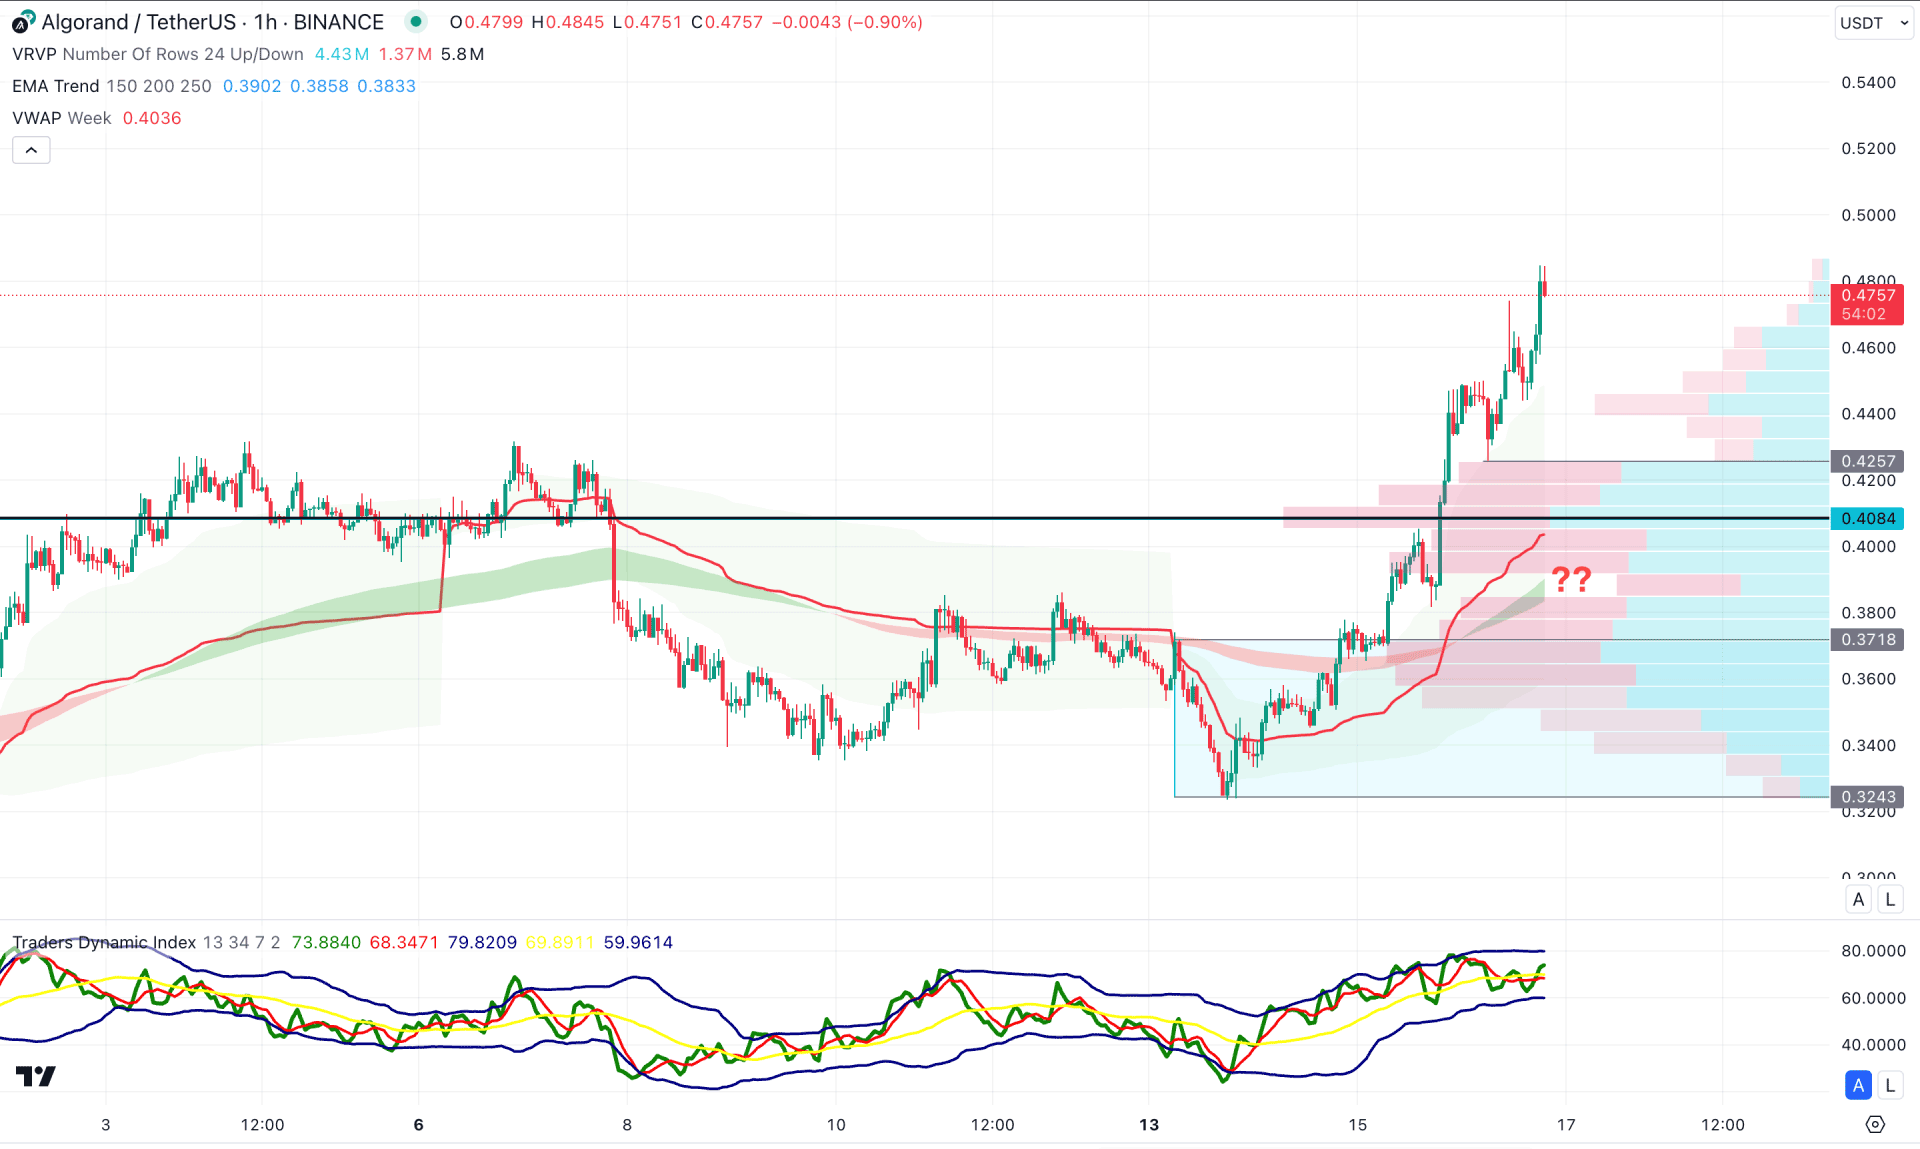This screenshot has width=1920, height=1149.
Task: Click the date label 6 on time axis
Action: [x=419, y=1125]
